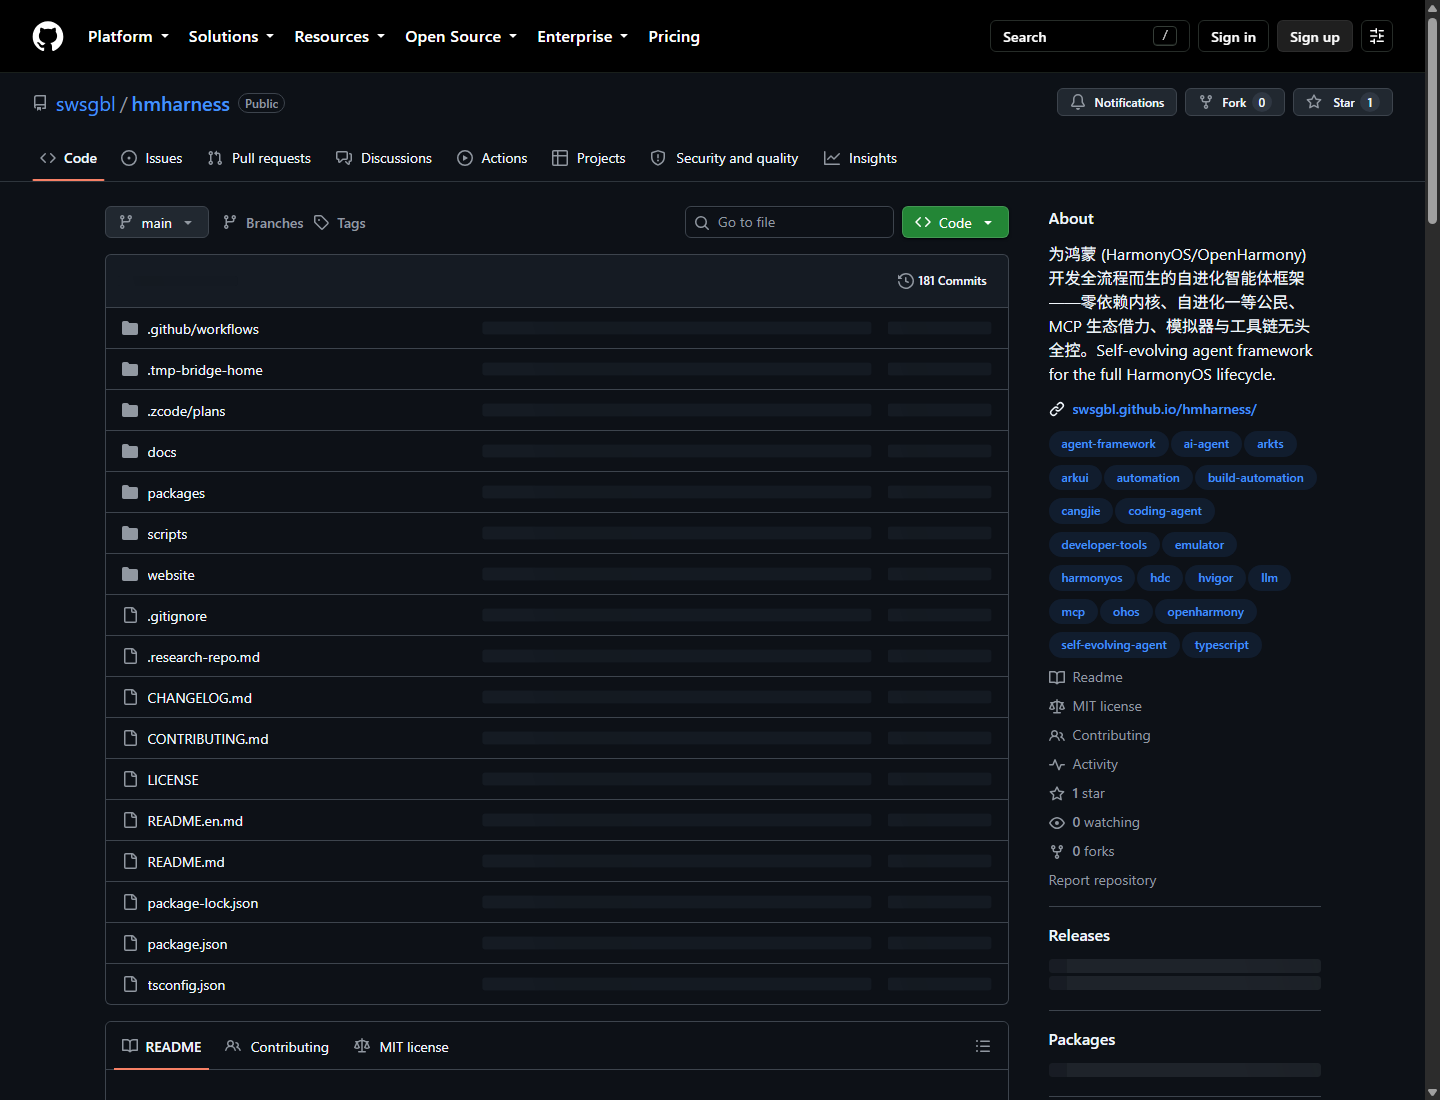
Task: Open the .research-repo.md file
Action: point(204,657)
